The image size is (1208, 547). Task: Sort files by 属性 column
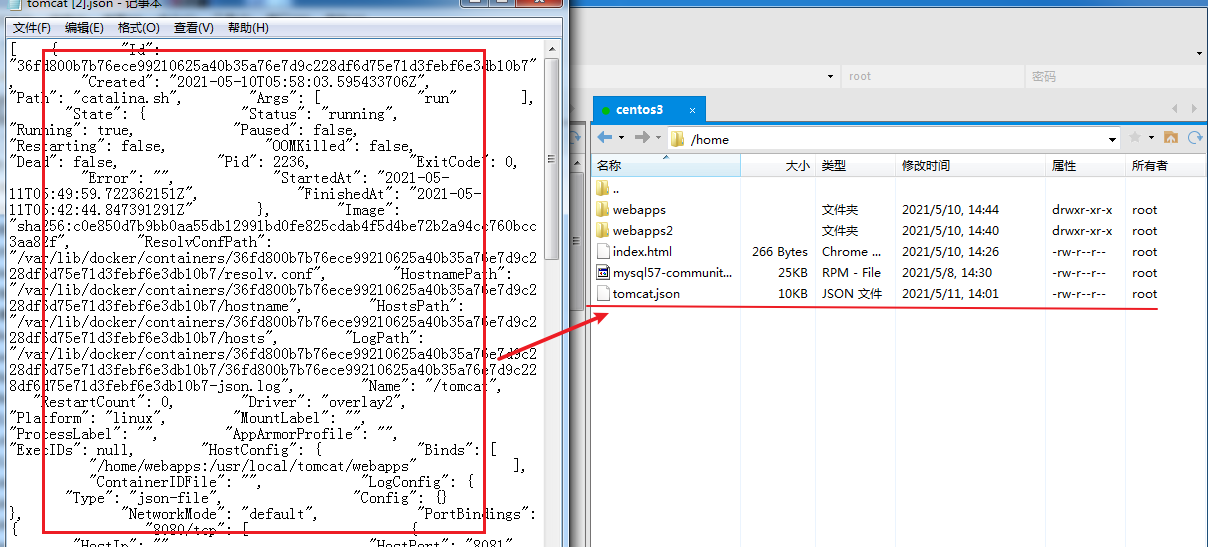(1087, 165)
